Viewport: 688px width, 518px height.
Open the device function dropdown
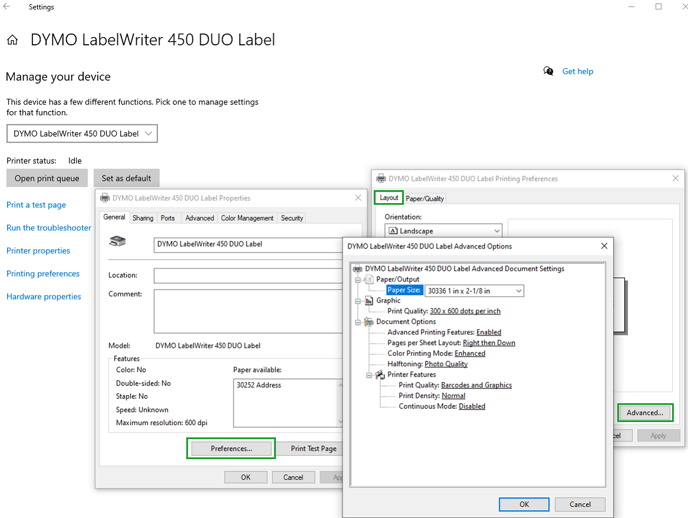pyautogui.click(x=82, y=134)
